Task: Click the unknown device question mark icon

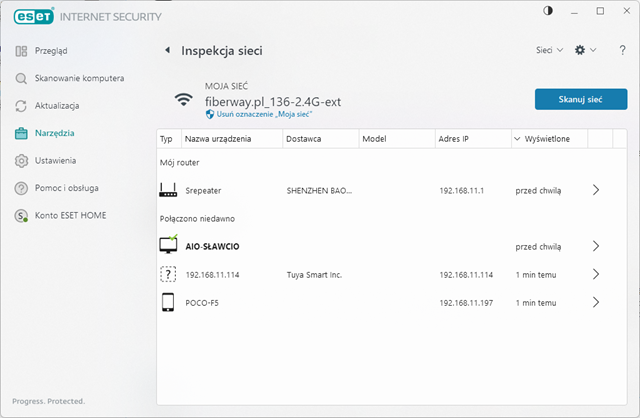Action: [168, 274]
